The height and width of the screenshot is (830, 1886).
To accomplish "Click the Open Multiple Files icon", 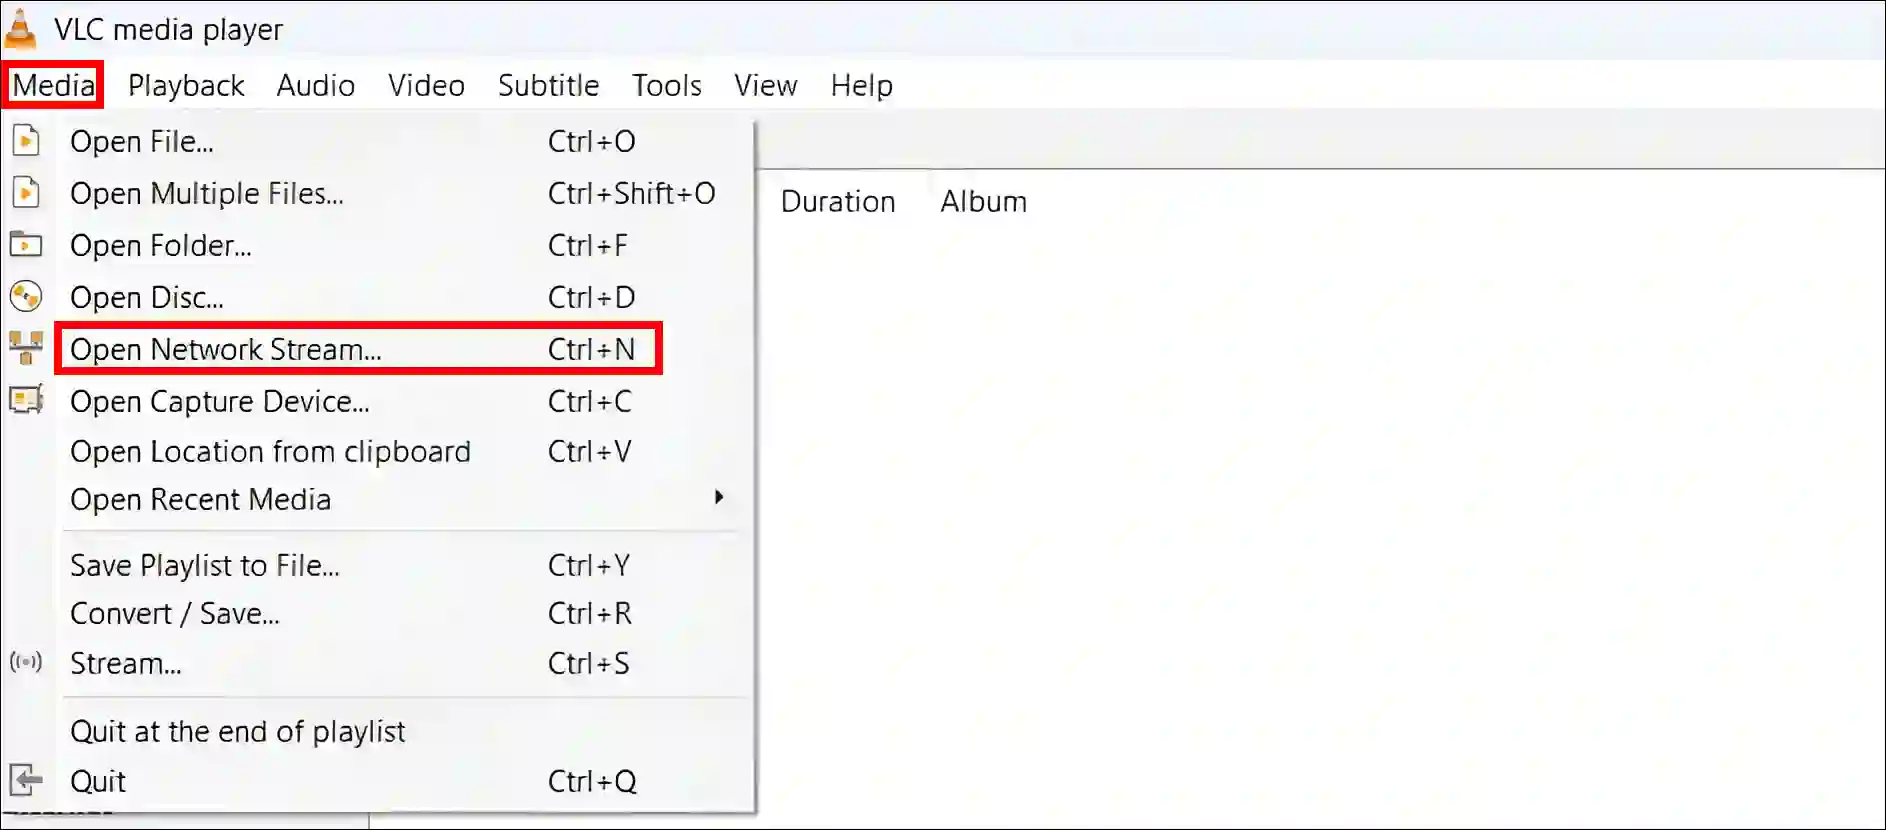I will pyautogui.click(x=25, y=193).
